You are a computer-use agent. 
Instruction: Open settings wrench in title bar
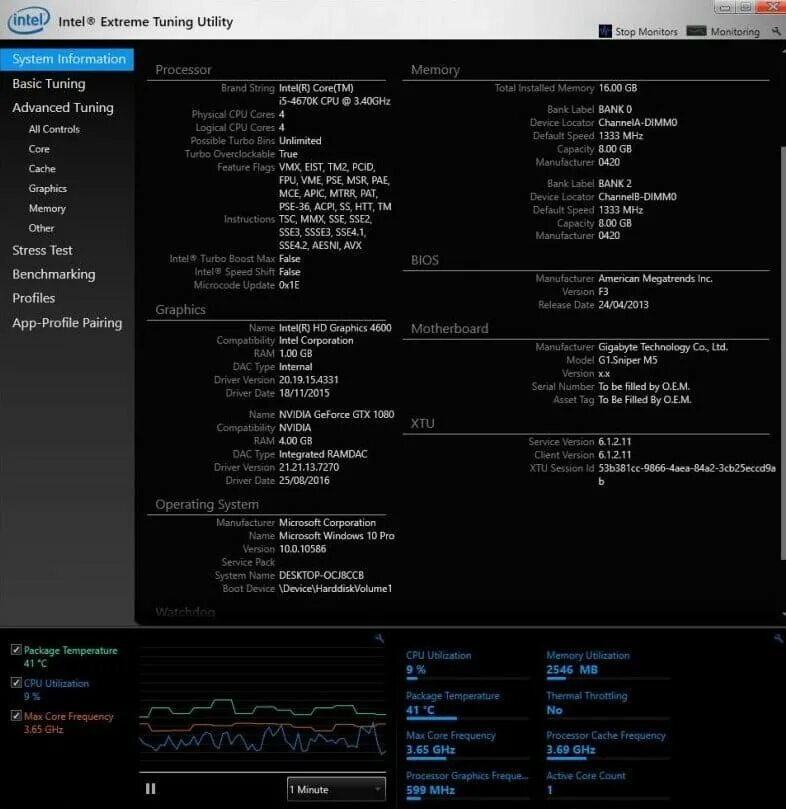(x=776, y=31)
